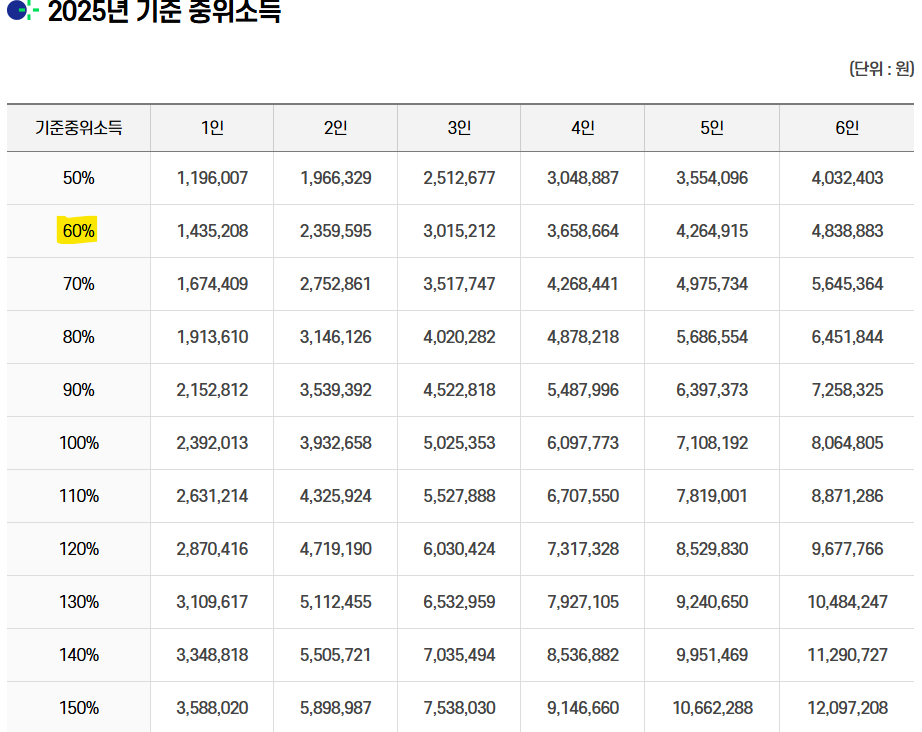Click the value 12,097,208
The image size is (922, 732).
847,707
